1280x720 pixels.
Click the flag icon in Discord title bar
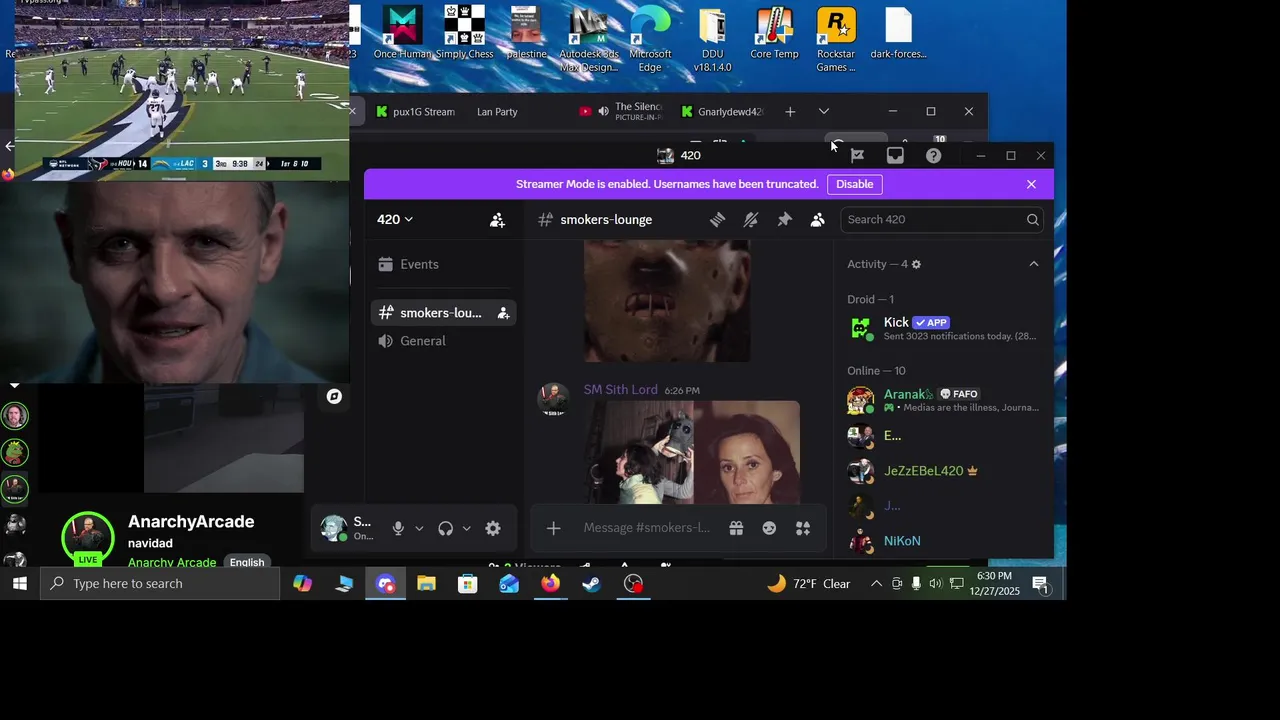click(x=857, y=156)
